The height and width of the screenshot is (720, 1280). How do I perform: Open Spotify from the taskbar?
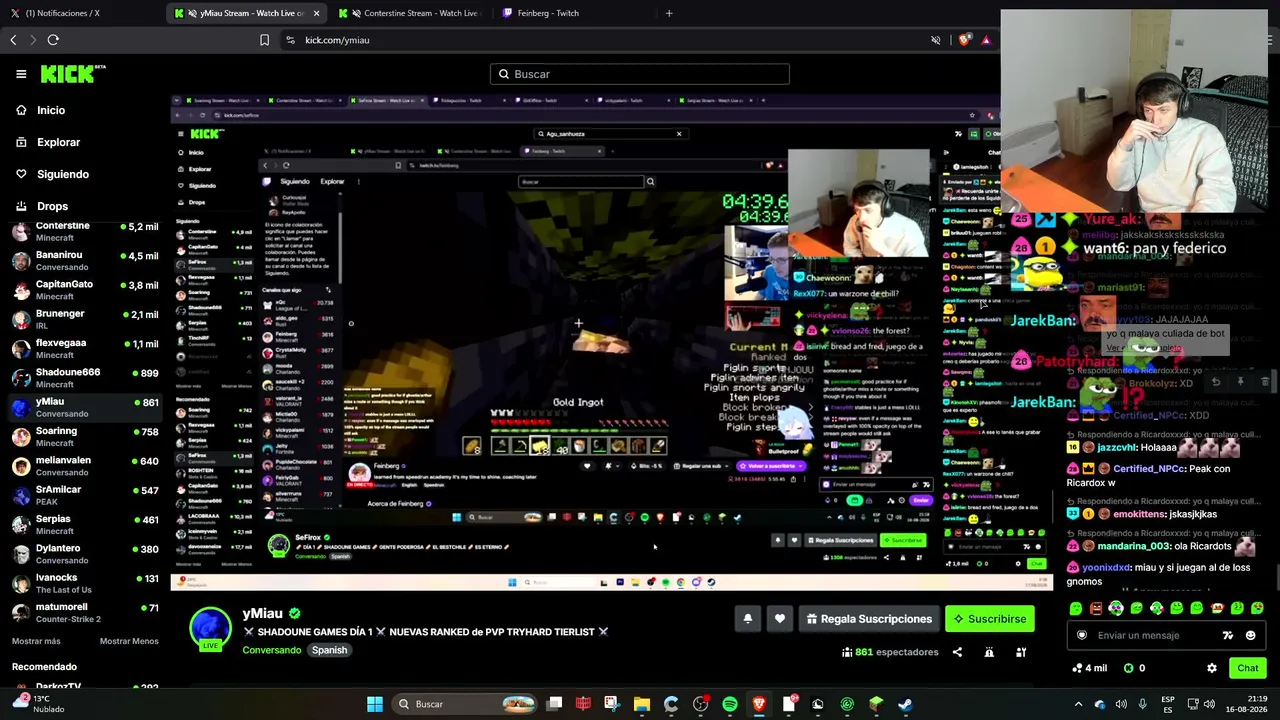pos(730,704)
